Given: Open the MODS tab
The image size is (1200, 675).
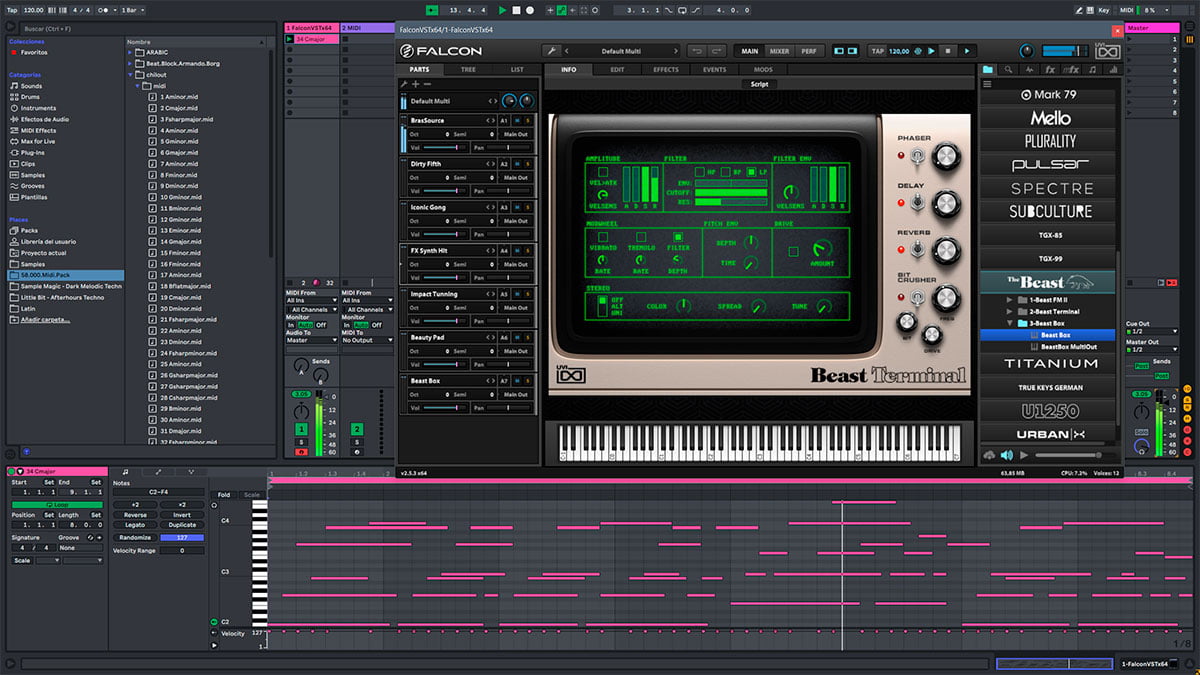Looking at the screenshot, I should 763,70.
